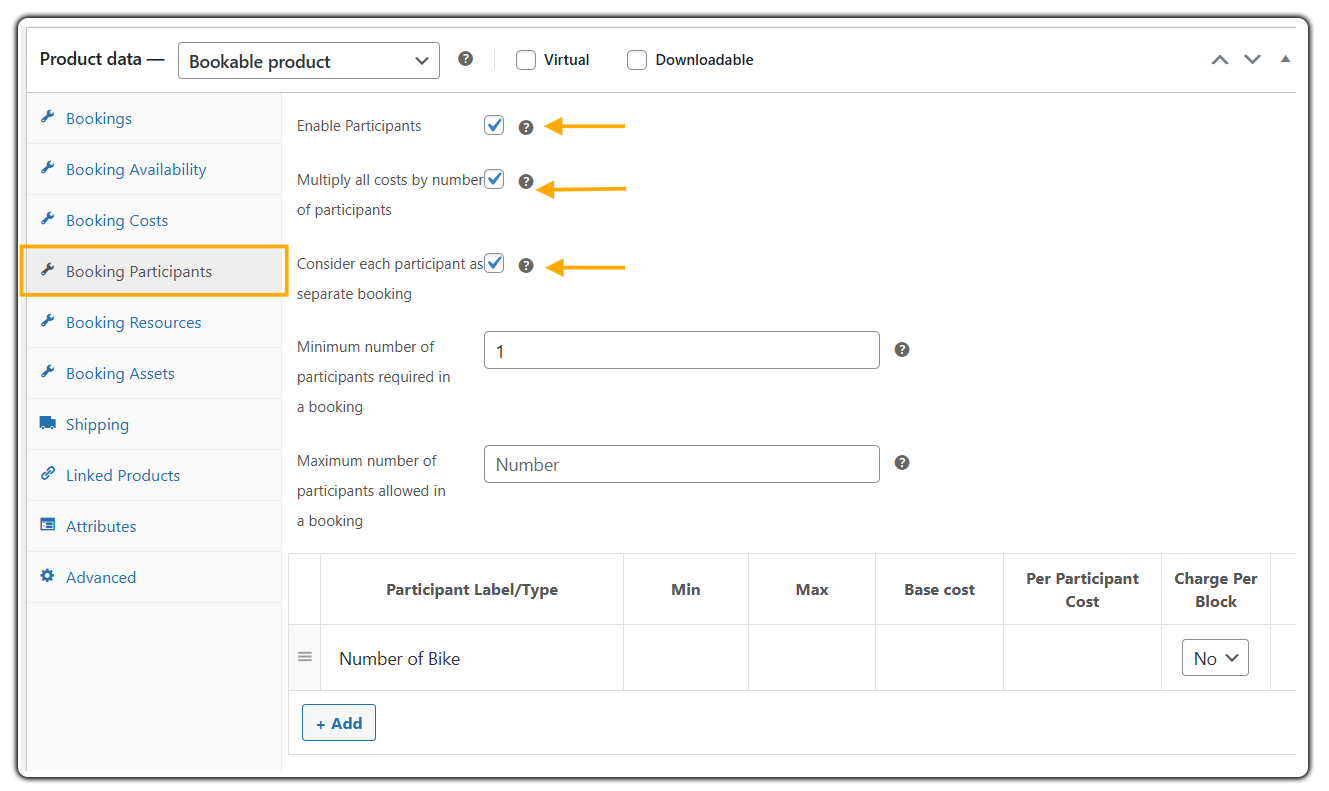The height and width of the screenshot is (791, 1329).
Task: Open the Linked Products tab
Action: (154, 475)
